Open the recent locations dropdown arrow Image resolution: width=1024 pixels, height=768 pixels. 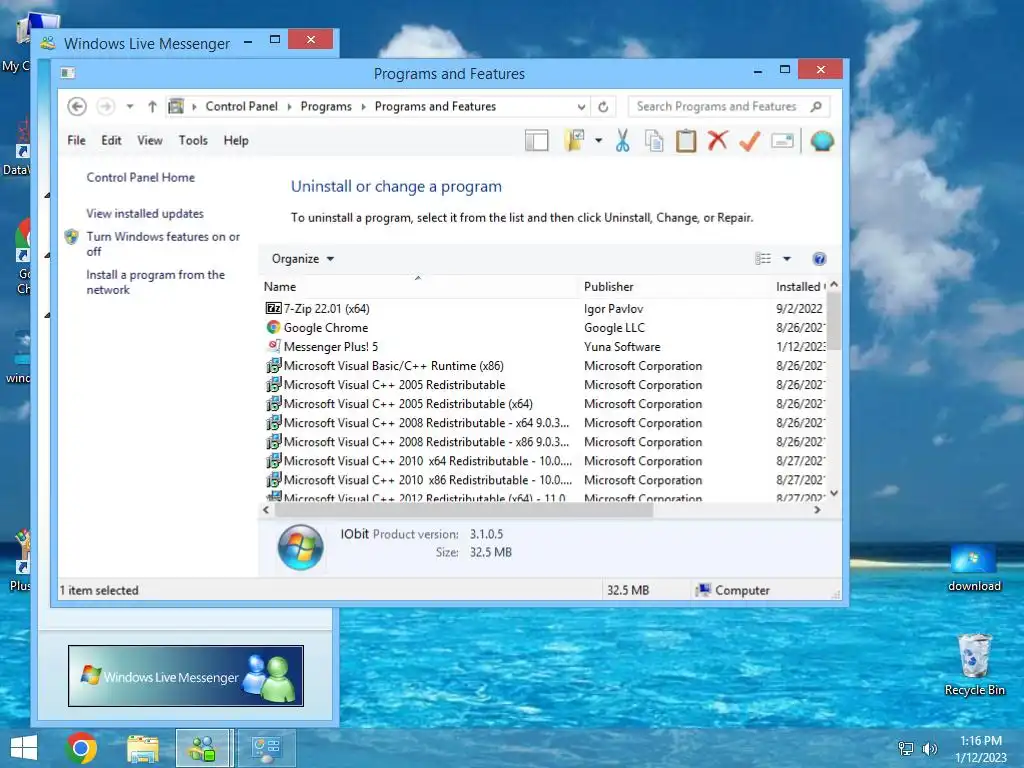[x=130, y=106]
